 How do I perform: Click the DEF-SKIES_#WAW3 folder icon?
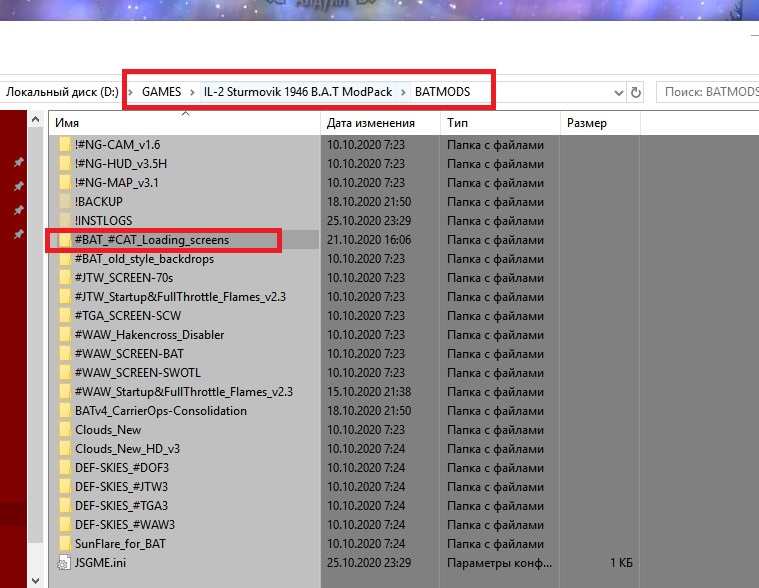coord(65,525)
